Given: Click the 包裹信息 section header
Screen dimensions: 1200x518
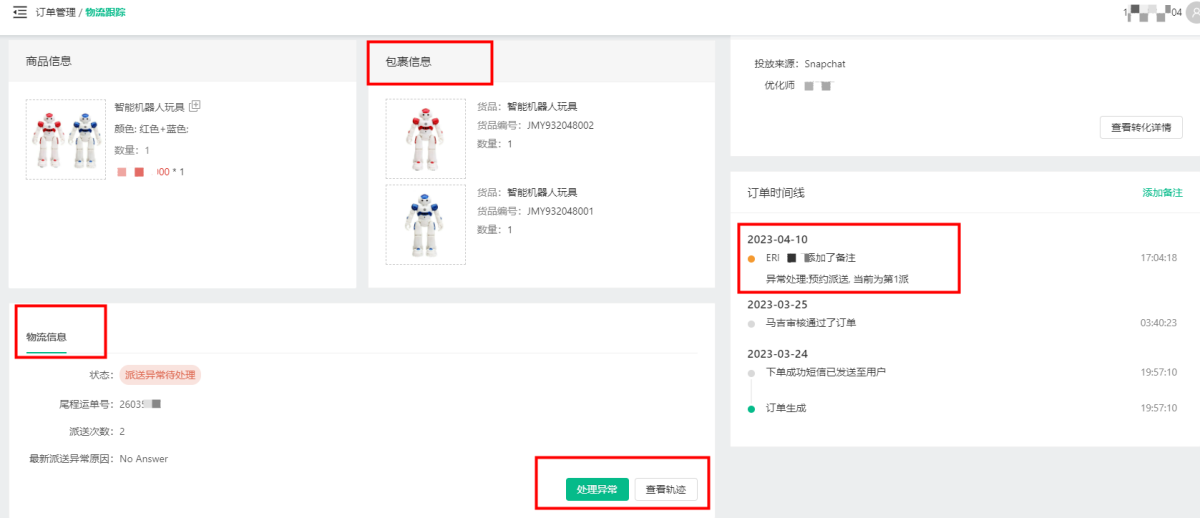Looking at the screenshot, I should point(409,62).
